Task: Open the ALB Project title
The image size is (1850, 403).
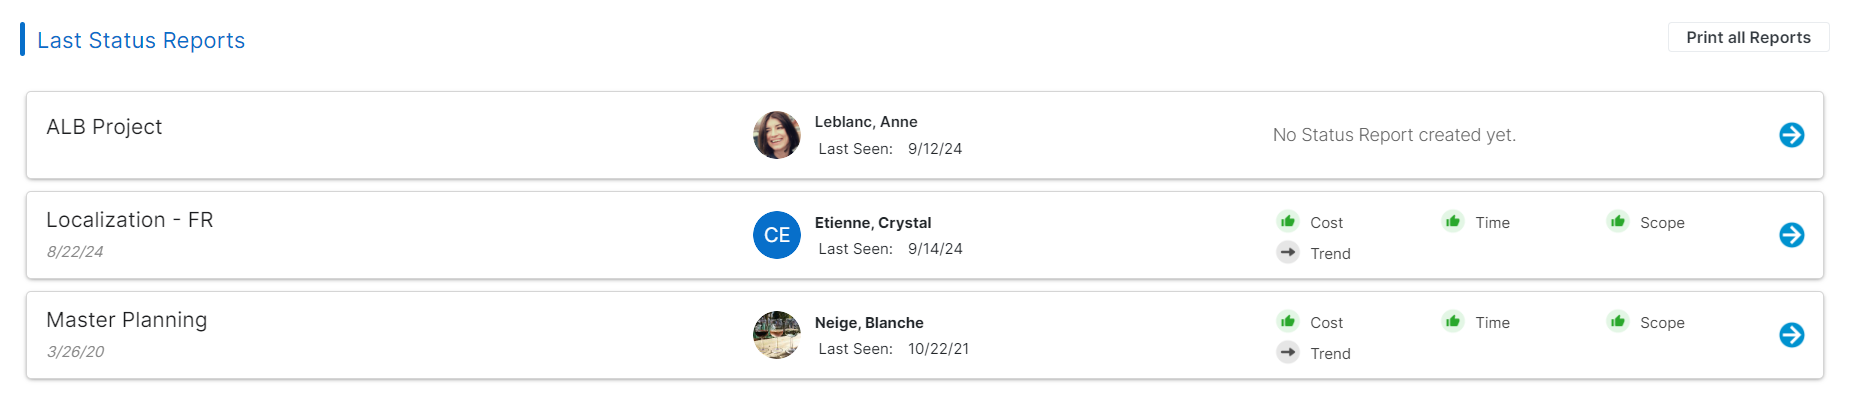Action: (104, 127)
